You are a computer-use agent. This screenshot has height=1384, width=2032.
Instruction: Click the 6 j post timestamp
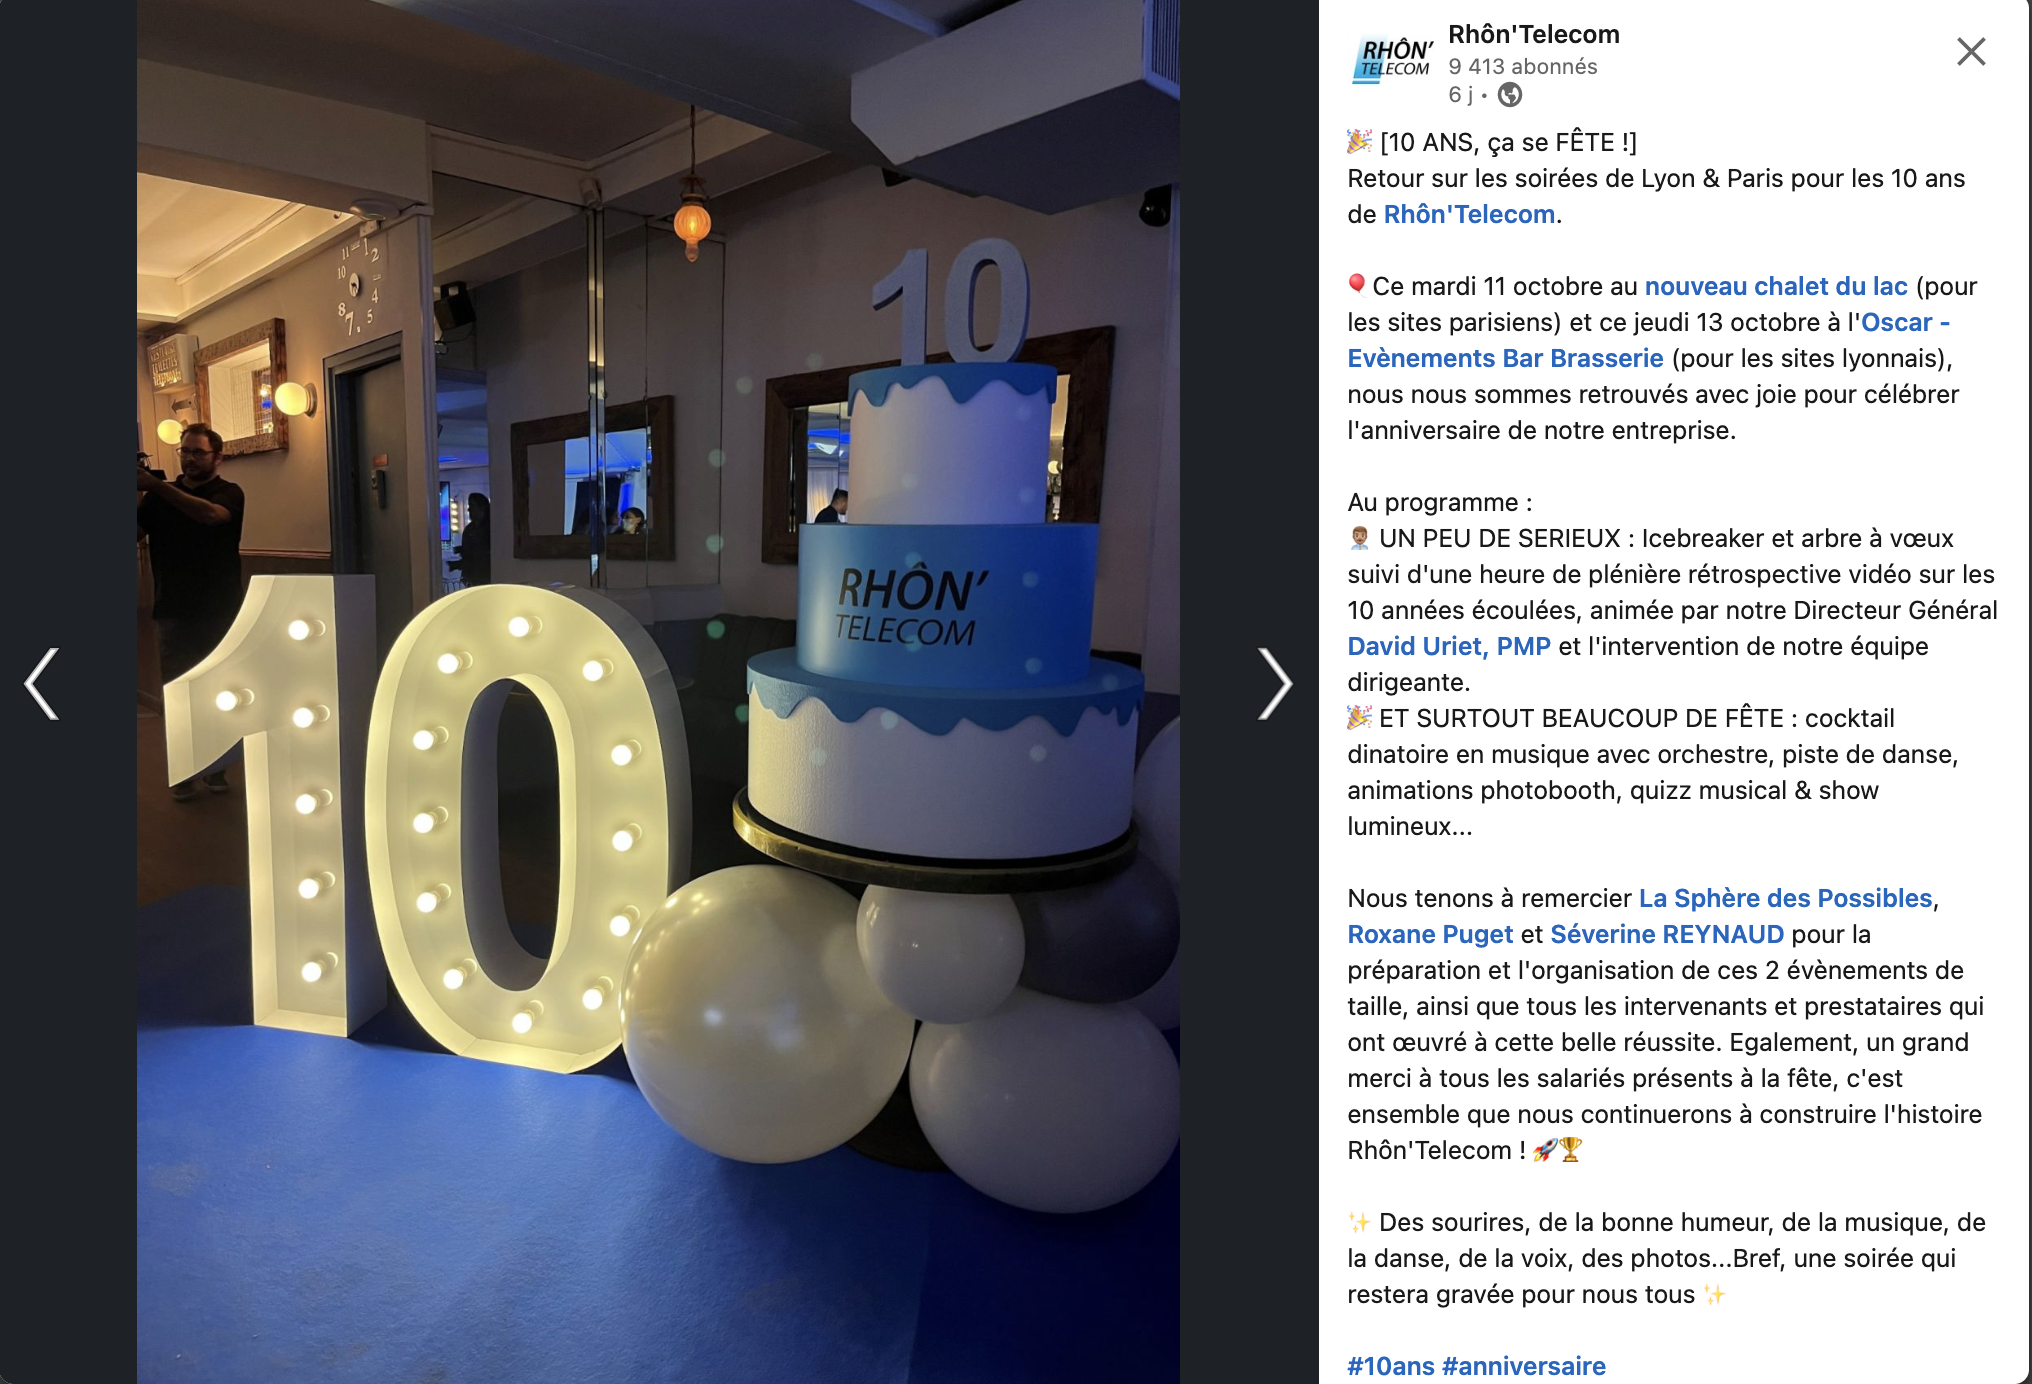pyautogui.click(x=1460, y=95)
